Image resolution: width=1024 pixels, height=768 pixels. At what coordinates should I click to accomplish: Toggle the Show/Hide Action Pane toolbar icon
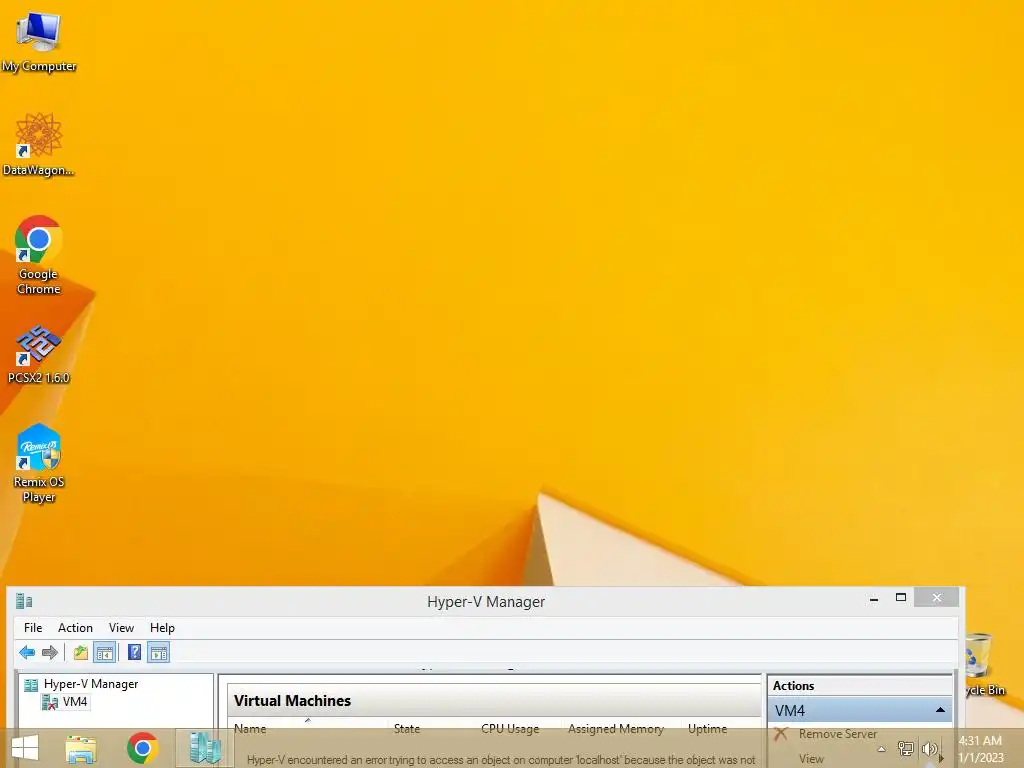[159, 652]
